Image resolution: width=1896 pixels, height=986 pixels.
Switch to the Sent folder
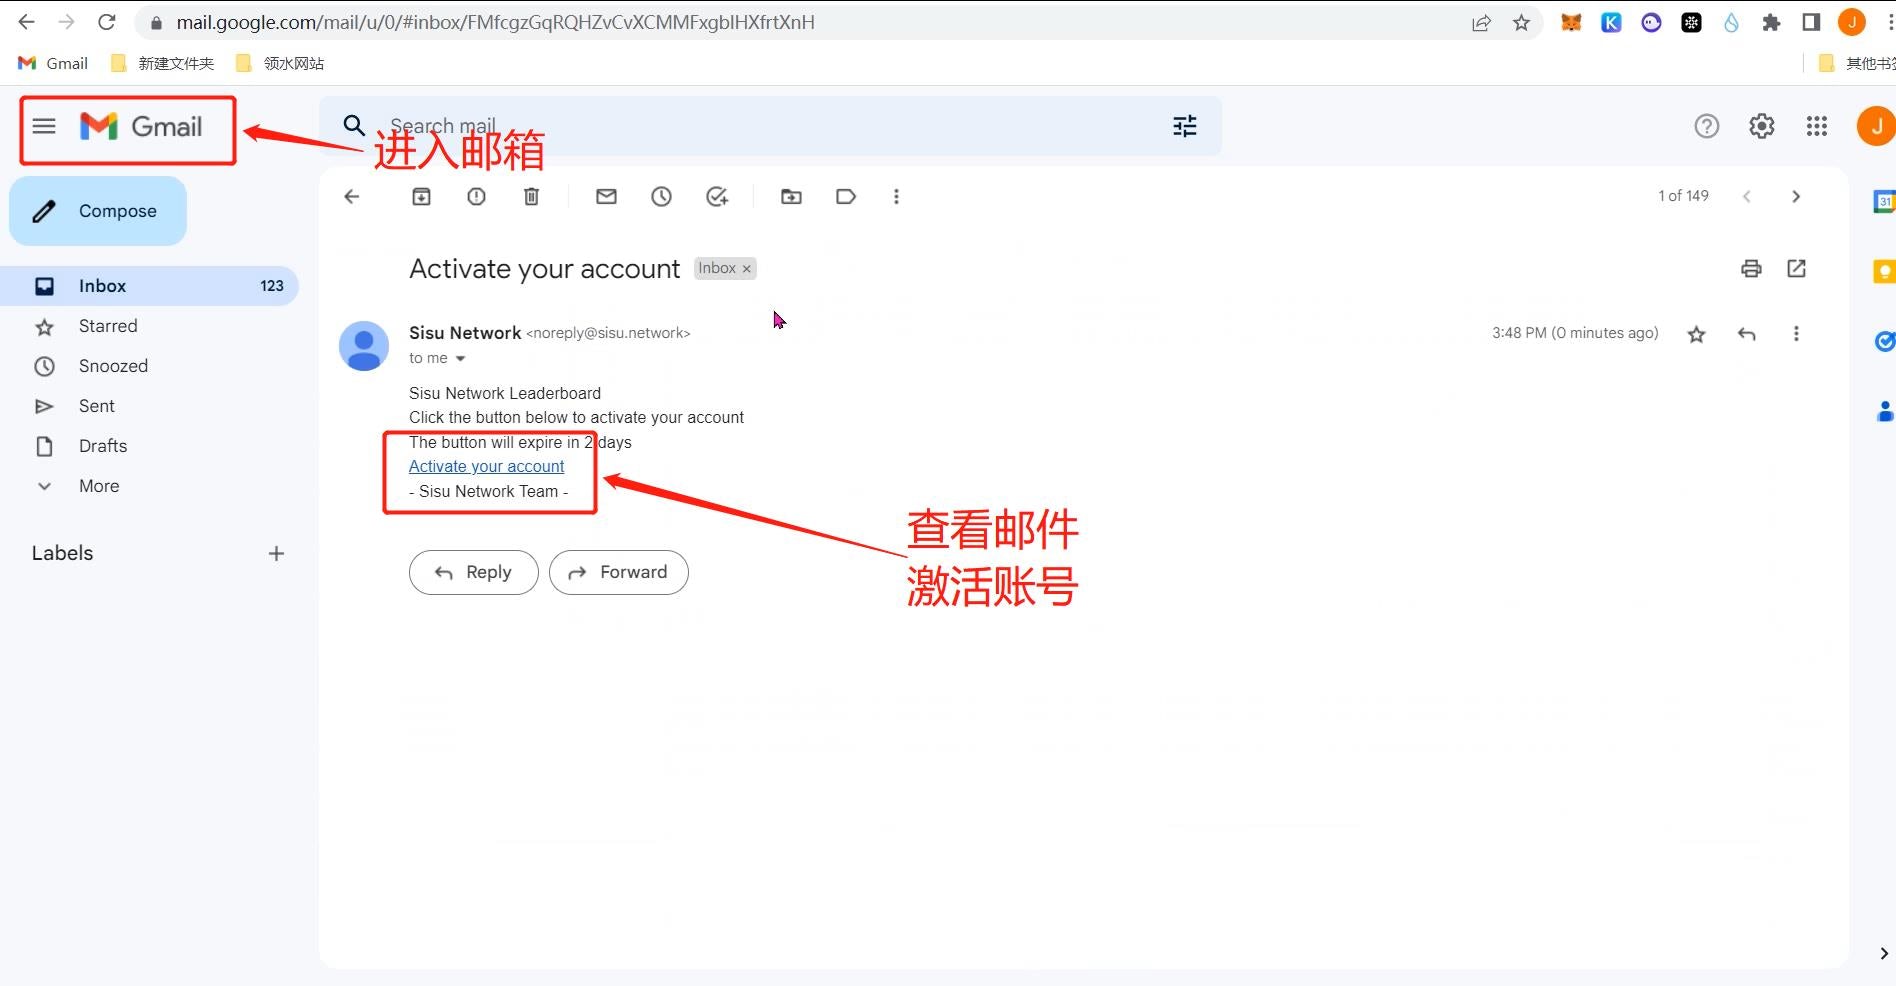coord(96,406)
